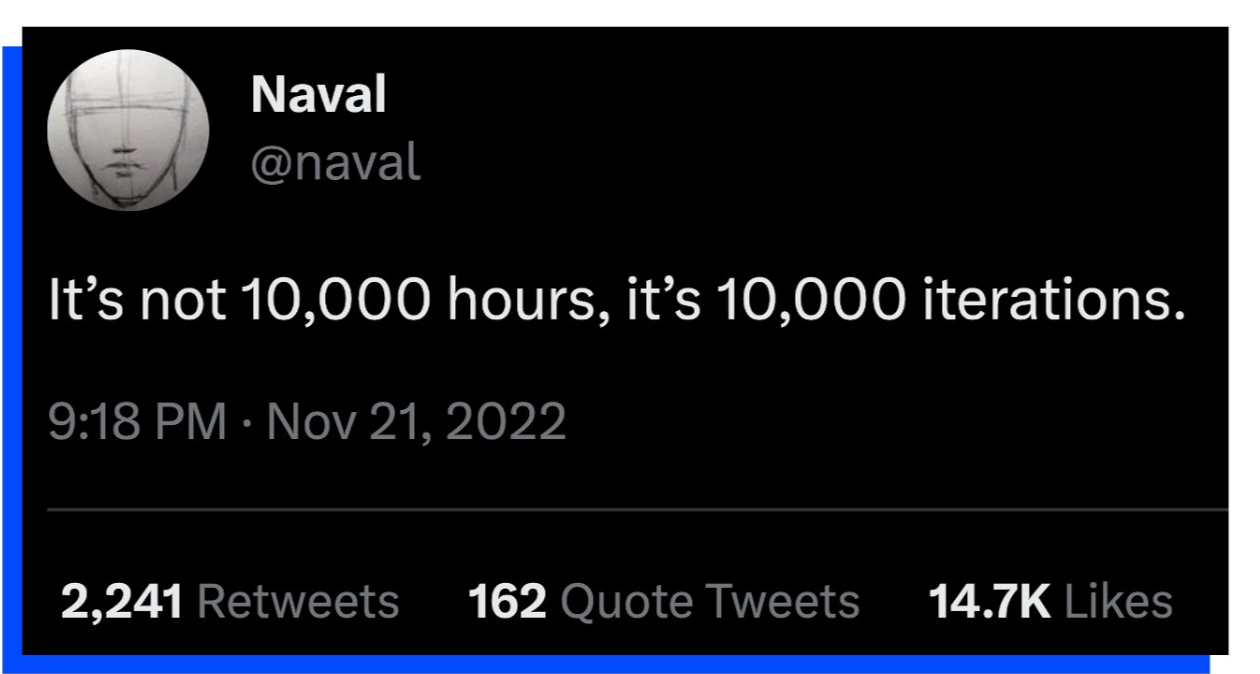Click the 2,241 retweet count number

click(121, 602)
